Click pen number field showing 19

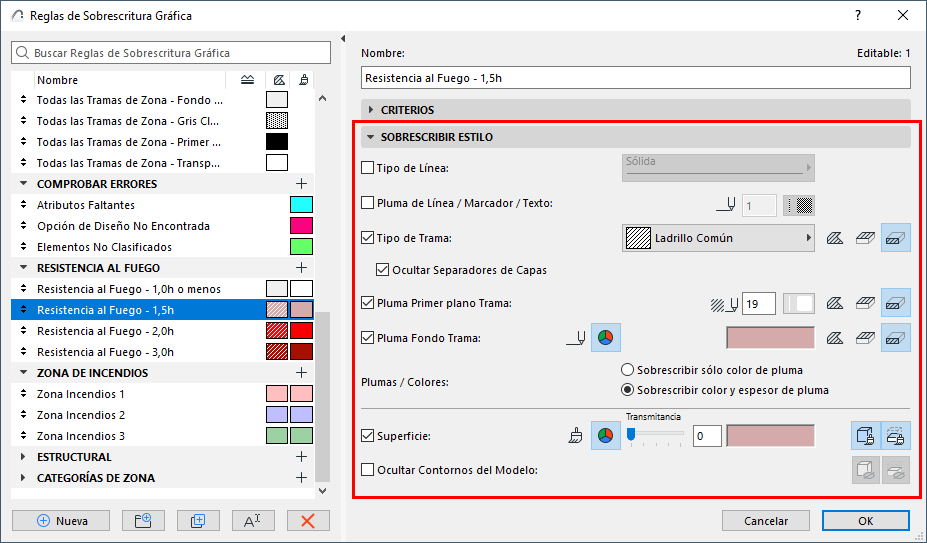pyautogui.click(x=759, y=304)
